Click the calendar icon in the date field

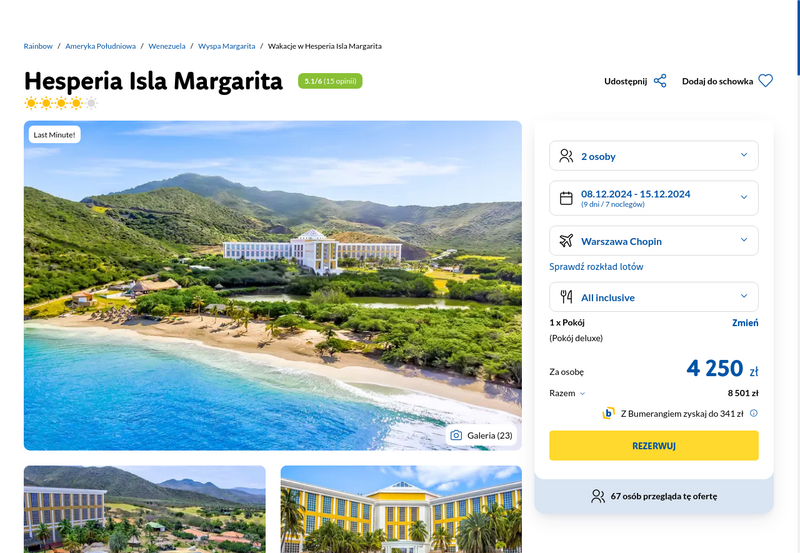pyautogui.click(x=566, y=198)
